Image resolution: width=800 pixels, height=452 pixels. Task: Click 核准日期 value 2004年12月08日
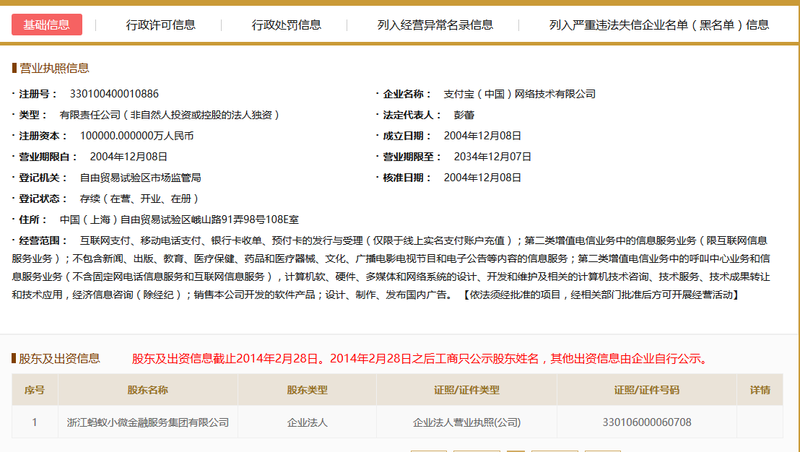pos(482,178)
